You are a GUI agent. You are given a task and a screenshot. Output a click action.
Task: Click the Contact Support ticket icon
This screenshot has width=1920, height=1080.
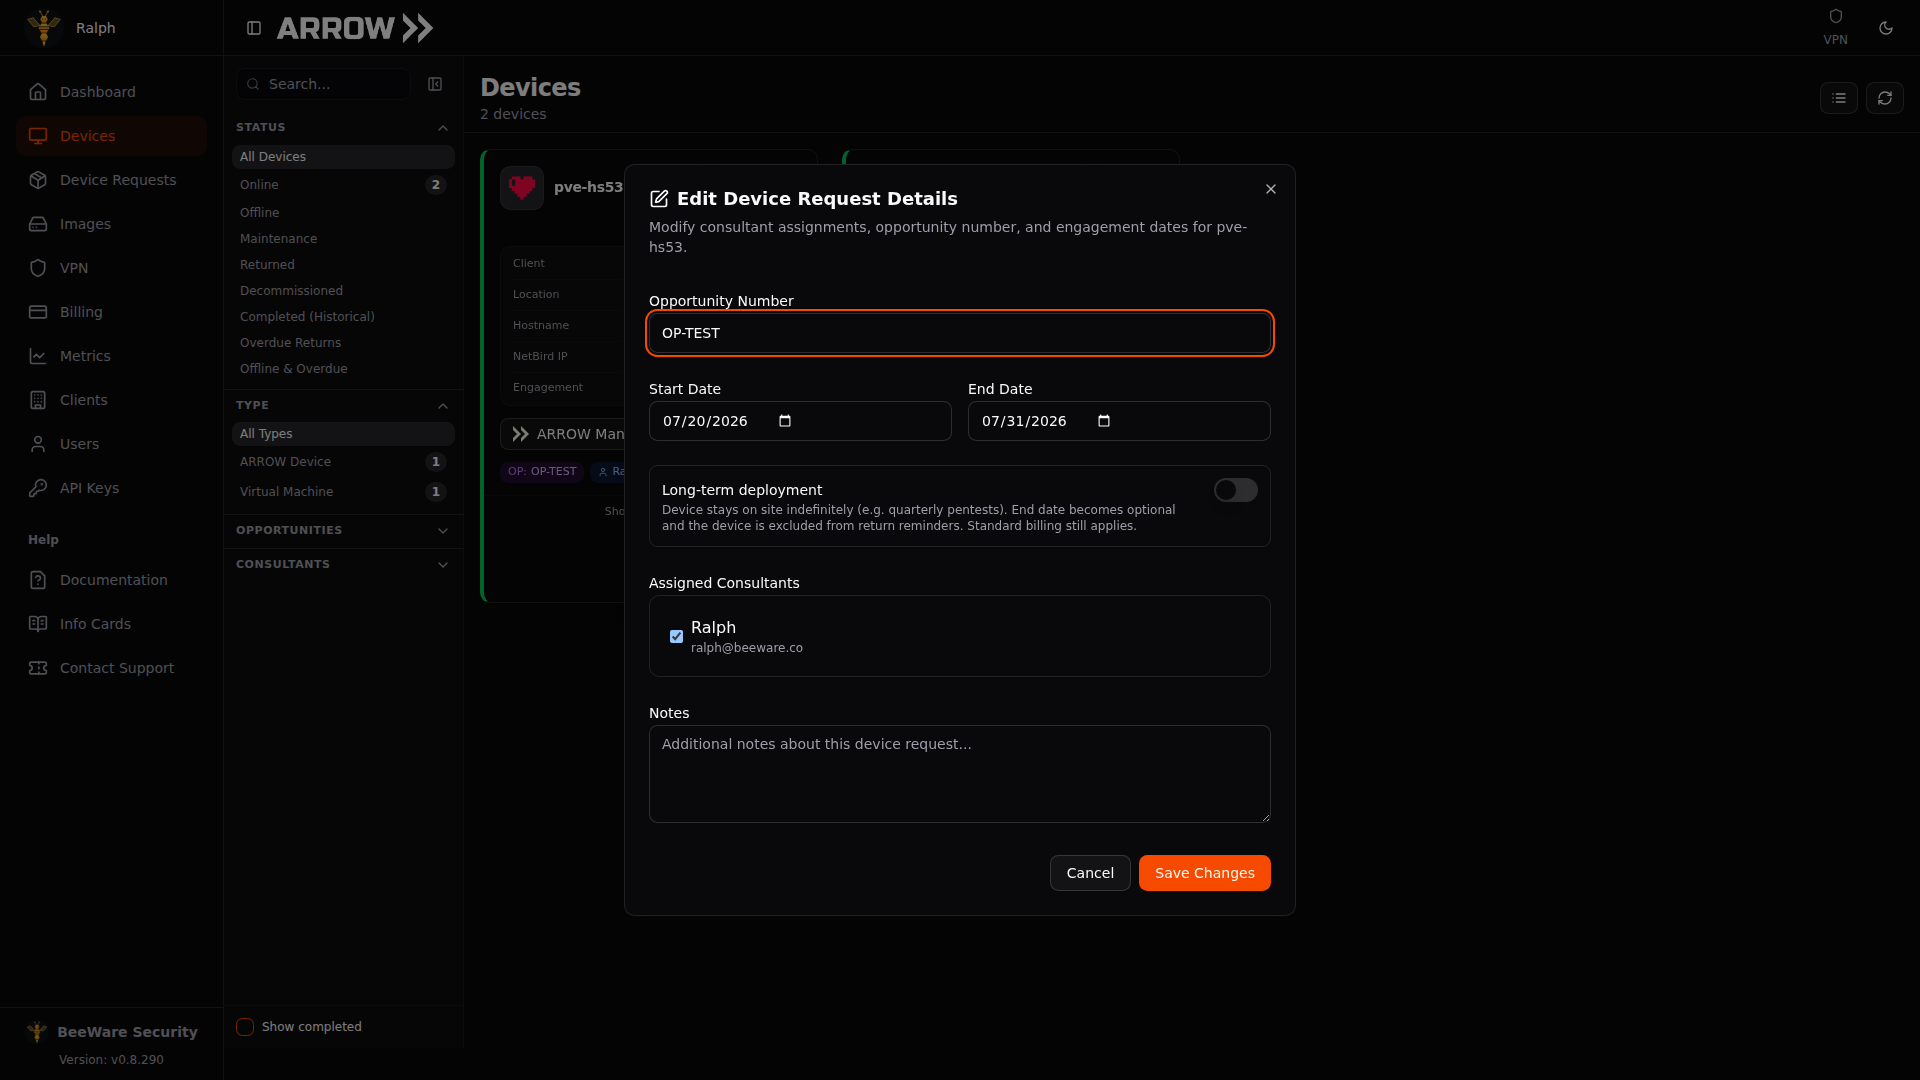38,668
